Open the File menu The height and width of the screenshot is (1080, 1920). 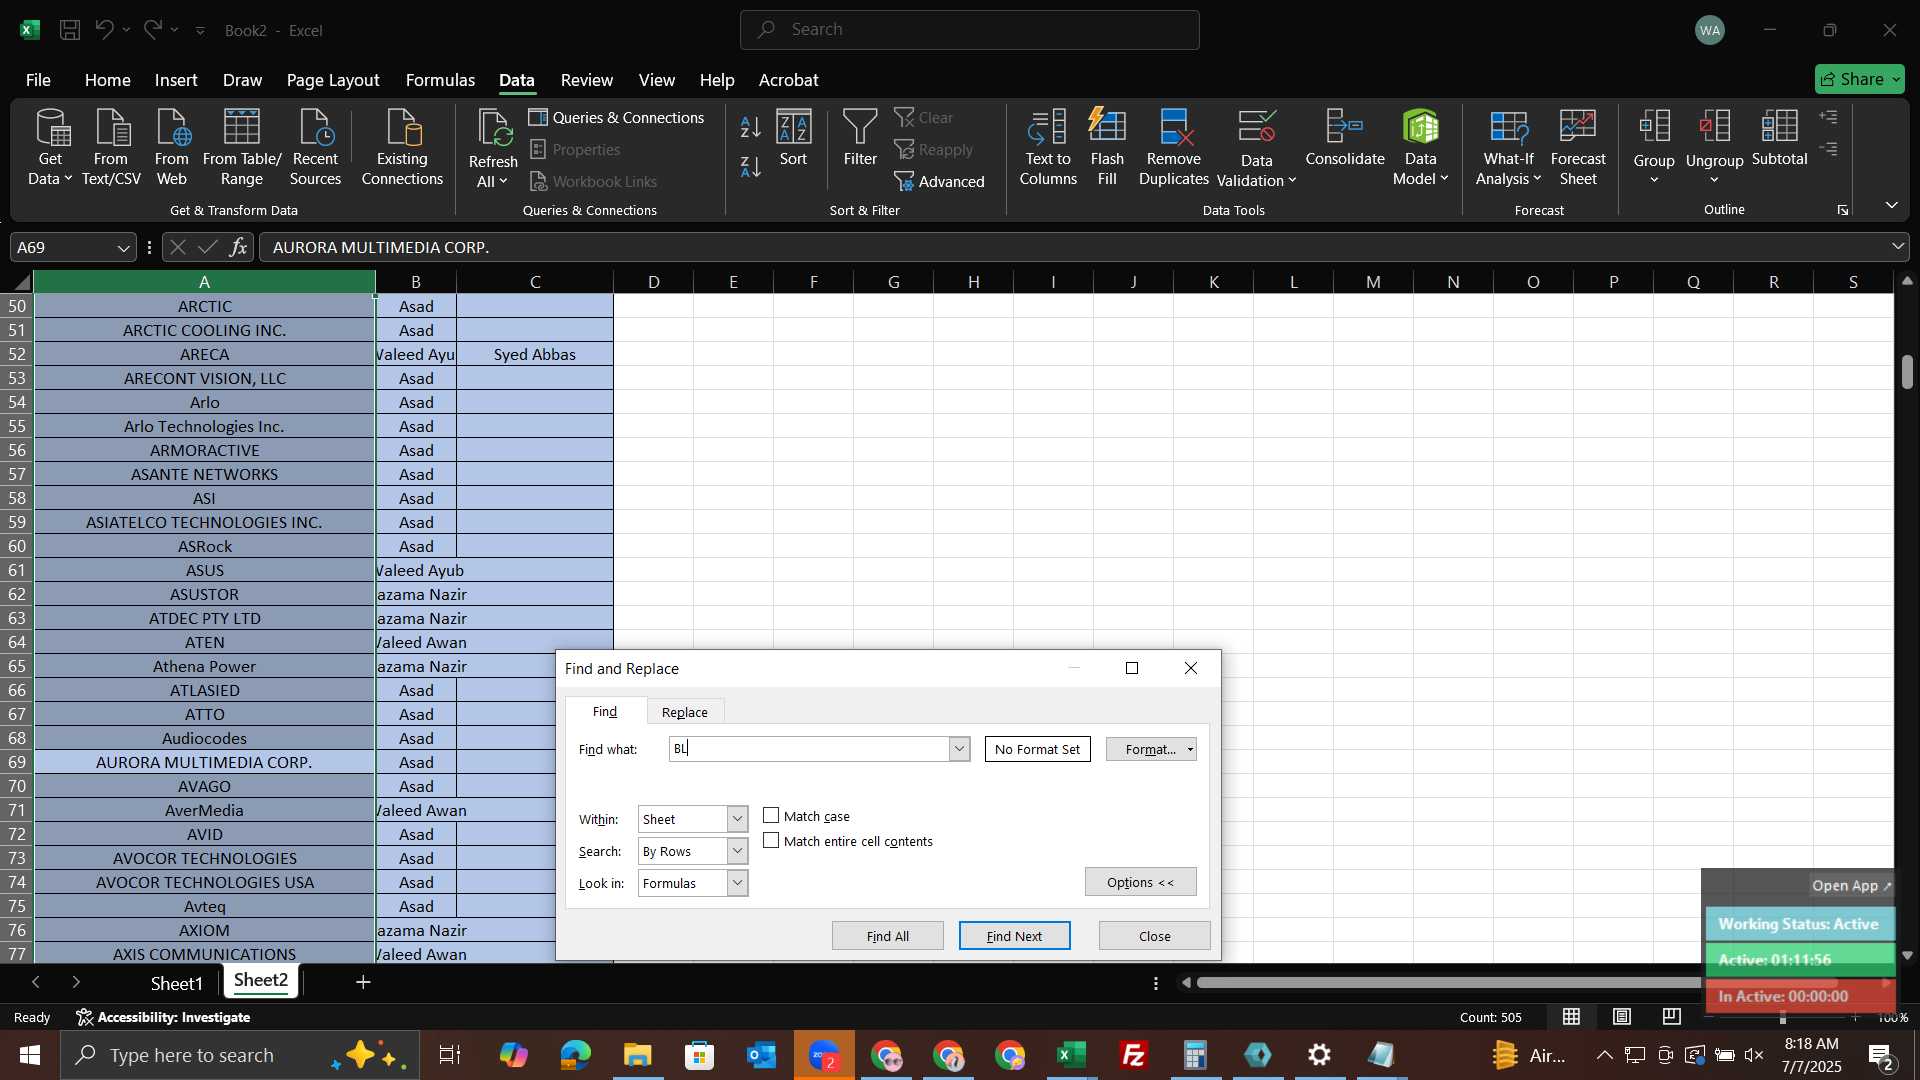(x=38, y=80)
